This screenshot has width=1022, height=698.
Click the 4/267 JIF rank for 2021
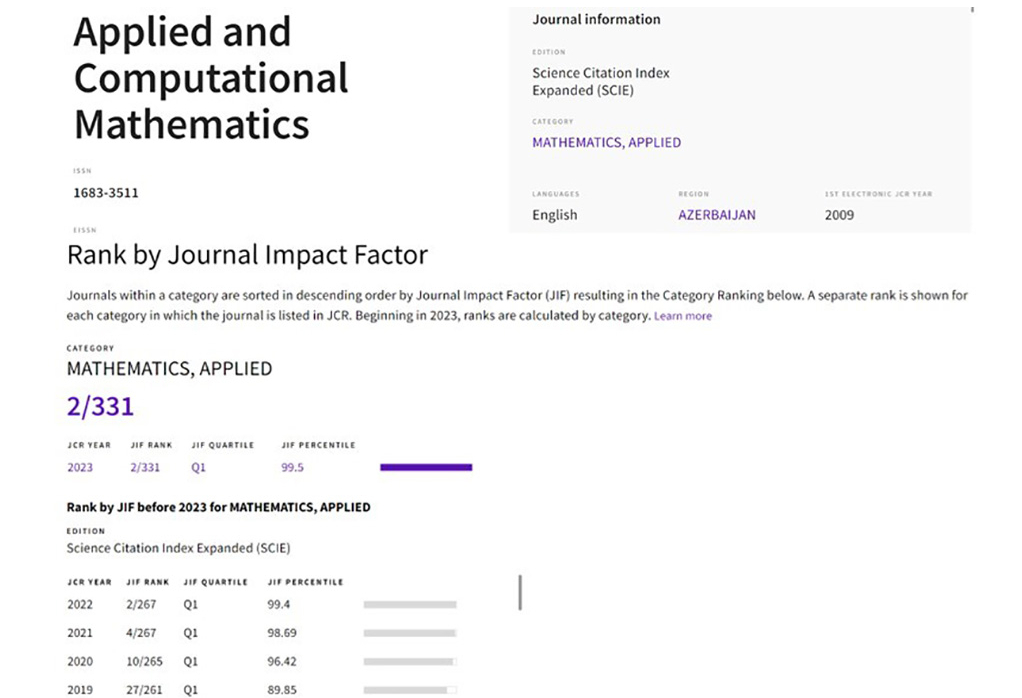click(142, 633)
